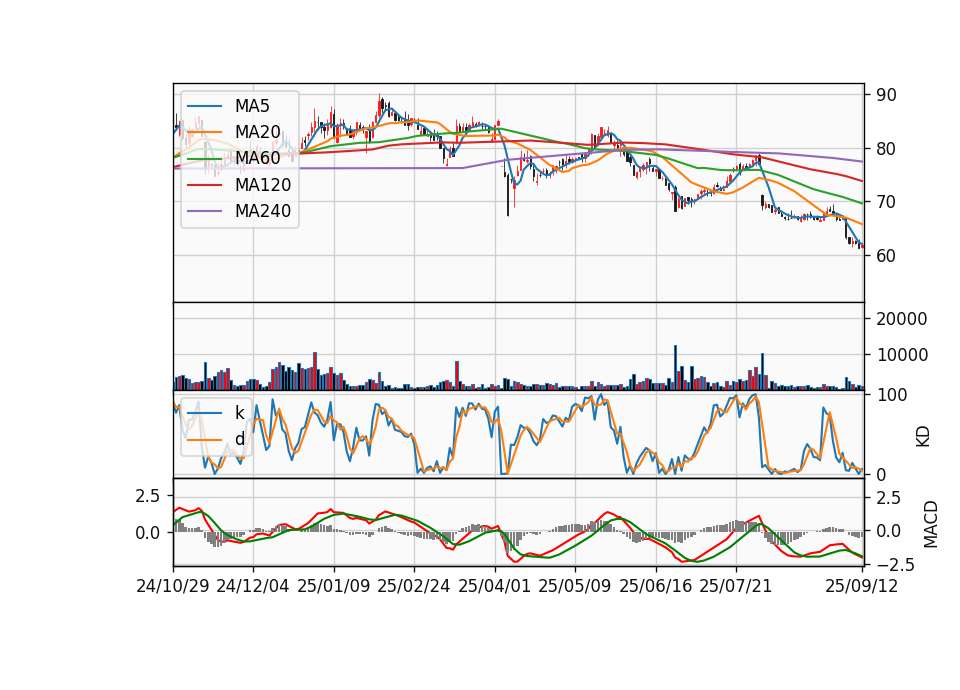Viewport: 960px width, 690px height.
Task: Click the d label in KD legend
Action: (x=240, y=439)
